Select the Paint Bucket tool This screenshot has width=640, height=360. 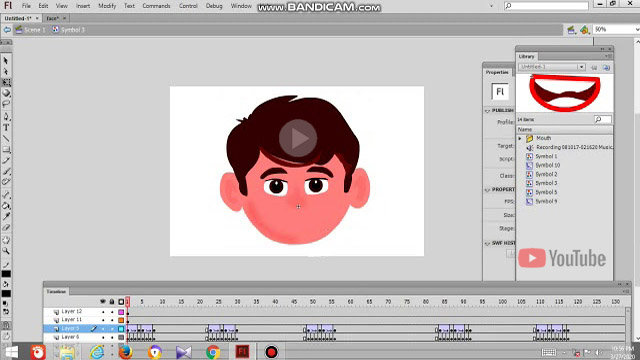click(x=6, y=205)
